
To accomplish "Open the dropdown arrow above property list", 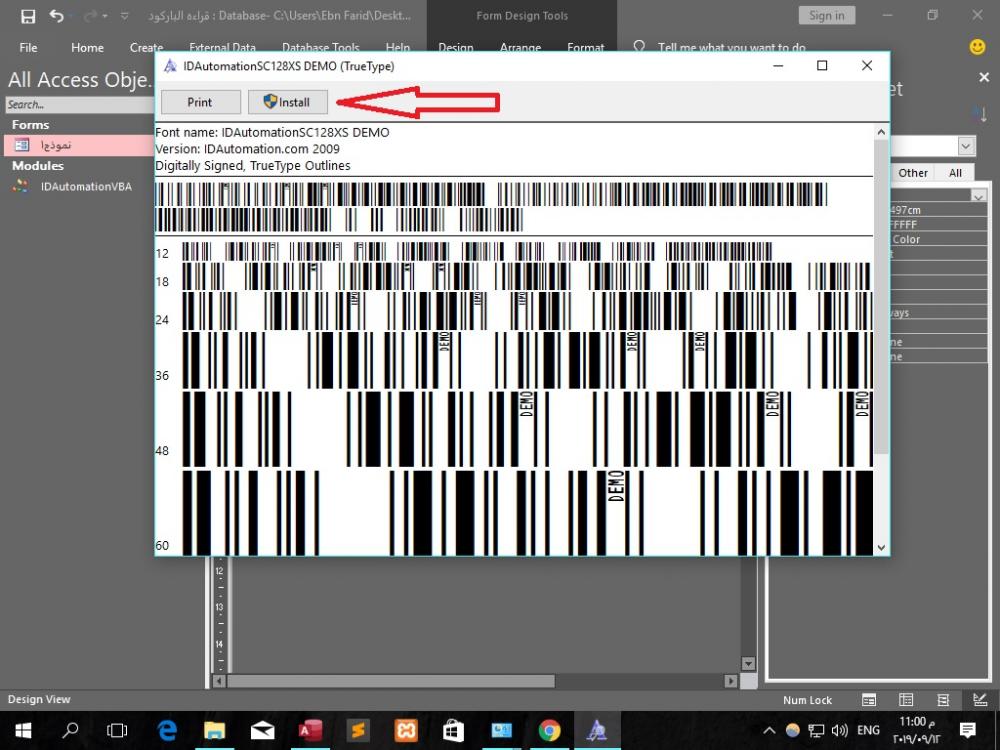I will 979,196.
